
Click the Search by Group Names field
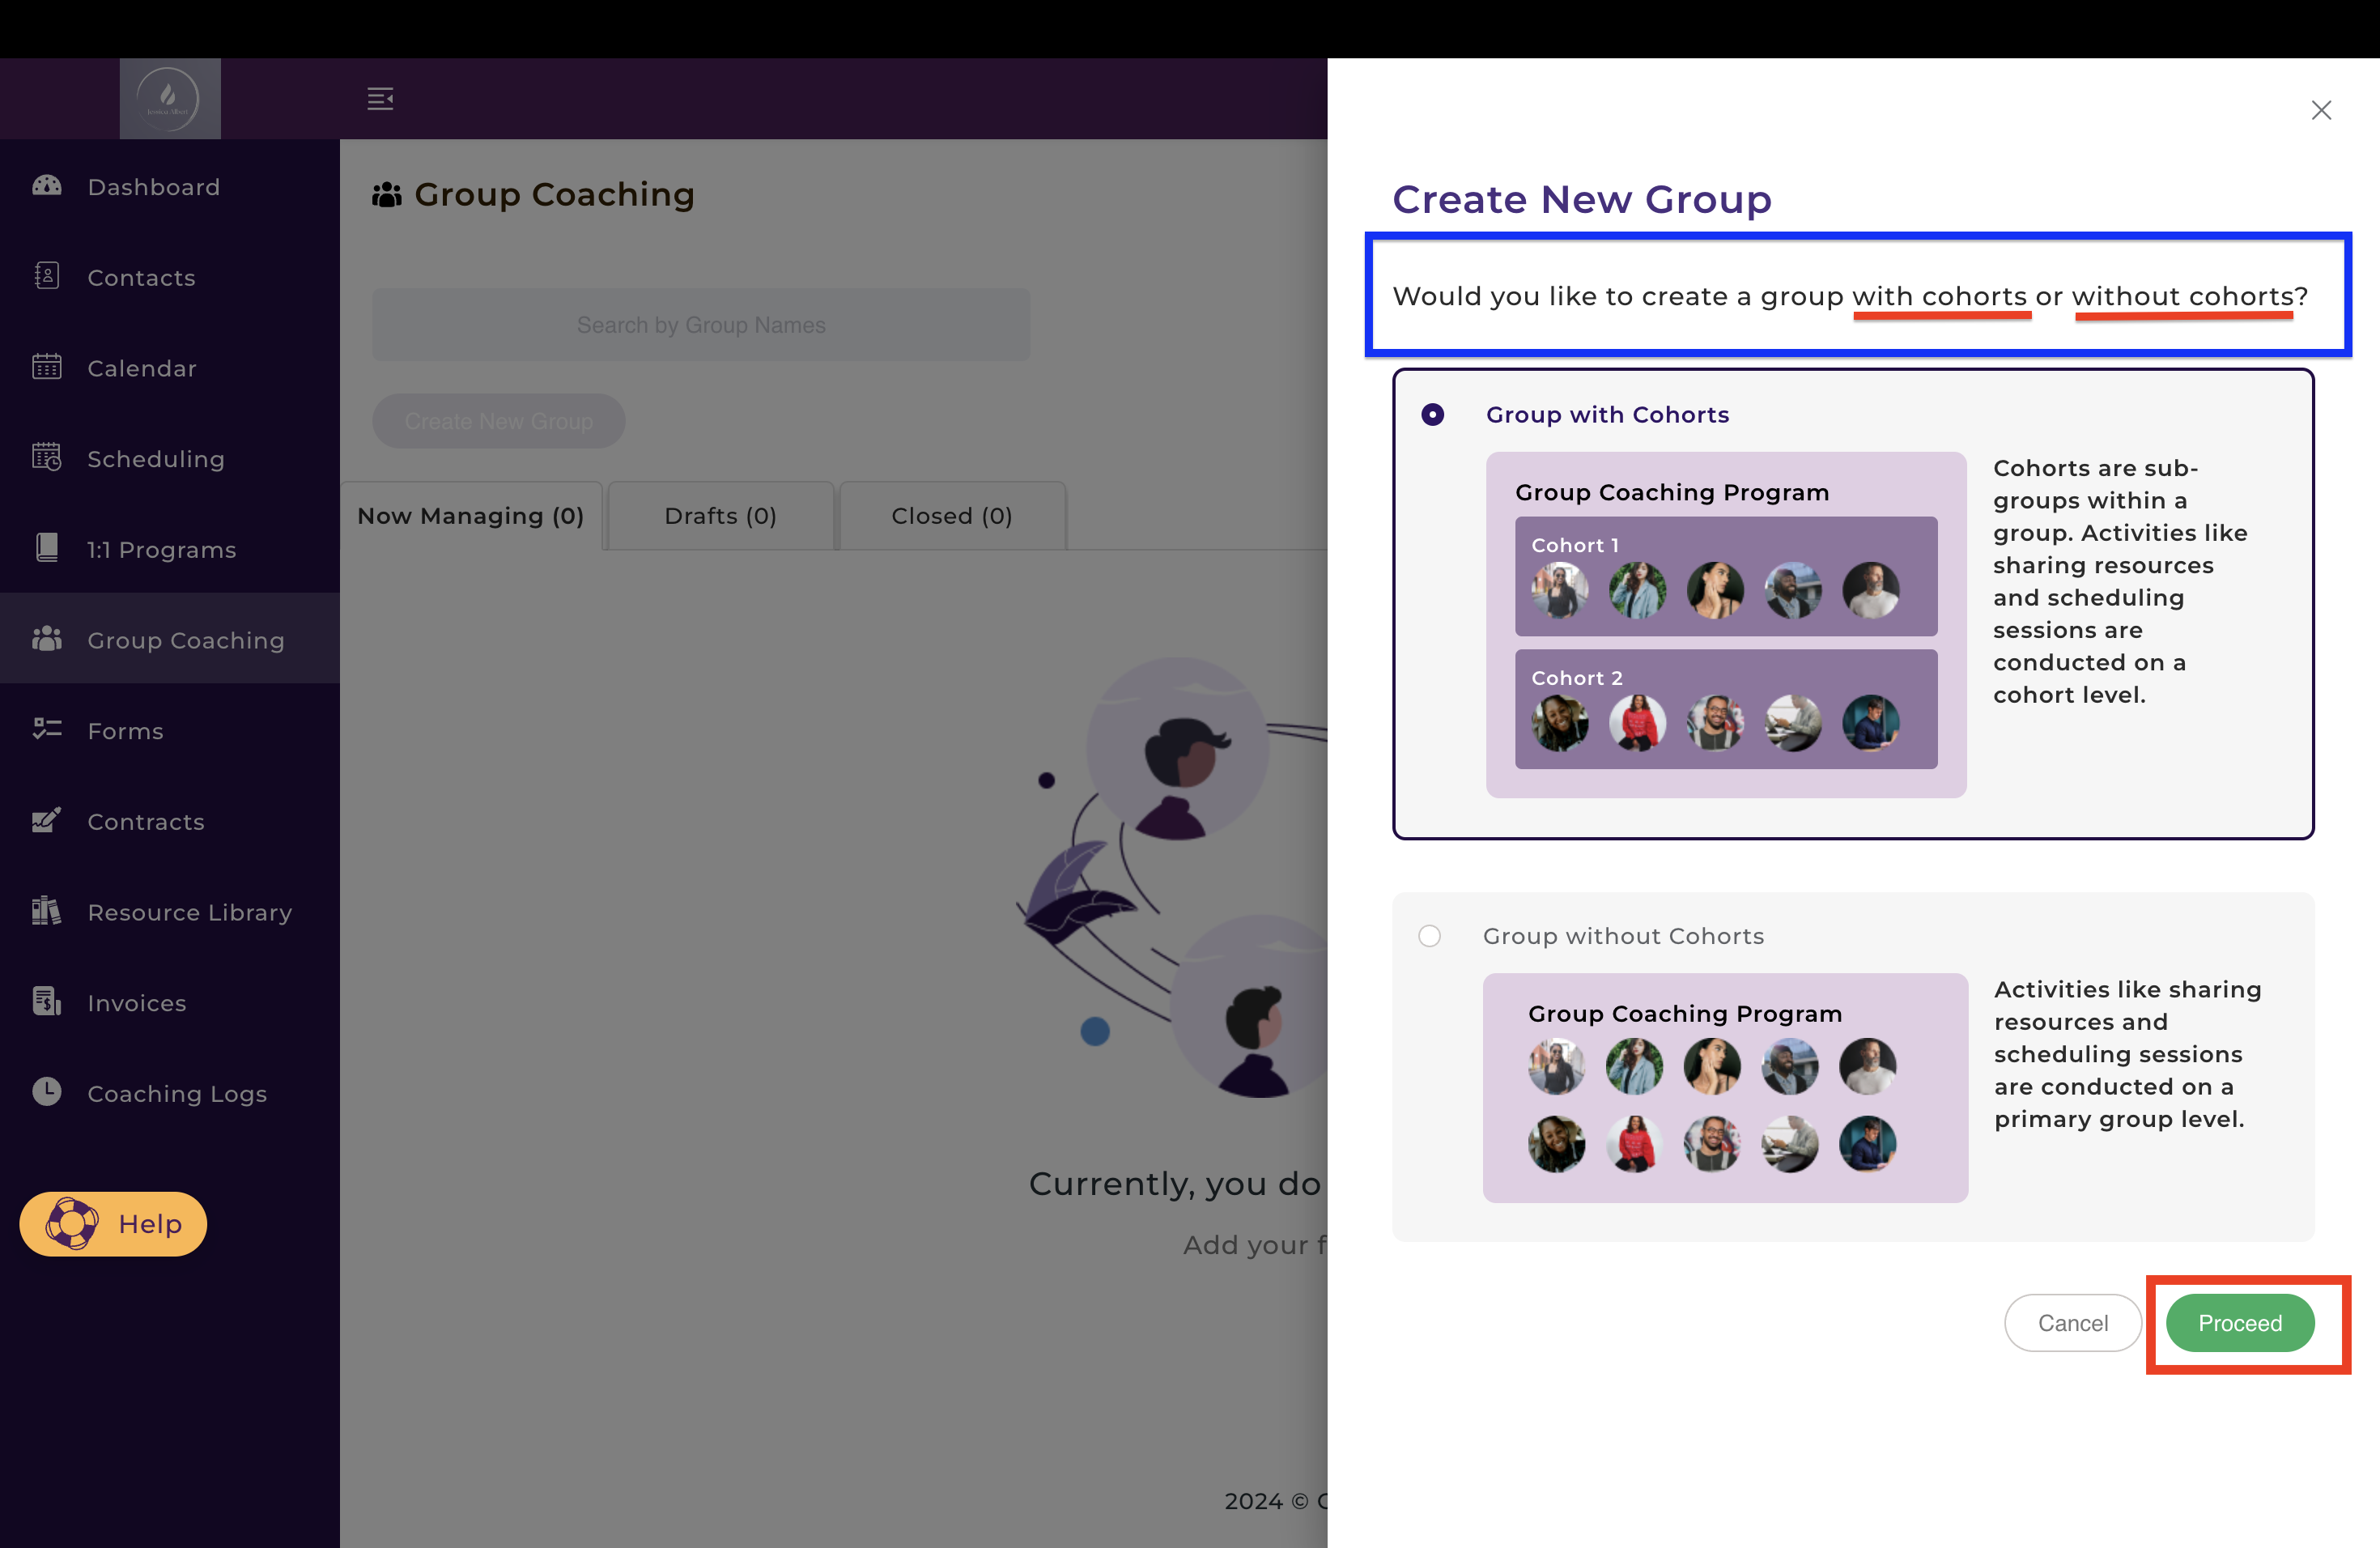(701, 325)
